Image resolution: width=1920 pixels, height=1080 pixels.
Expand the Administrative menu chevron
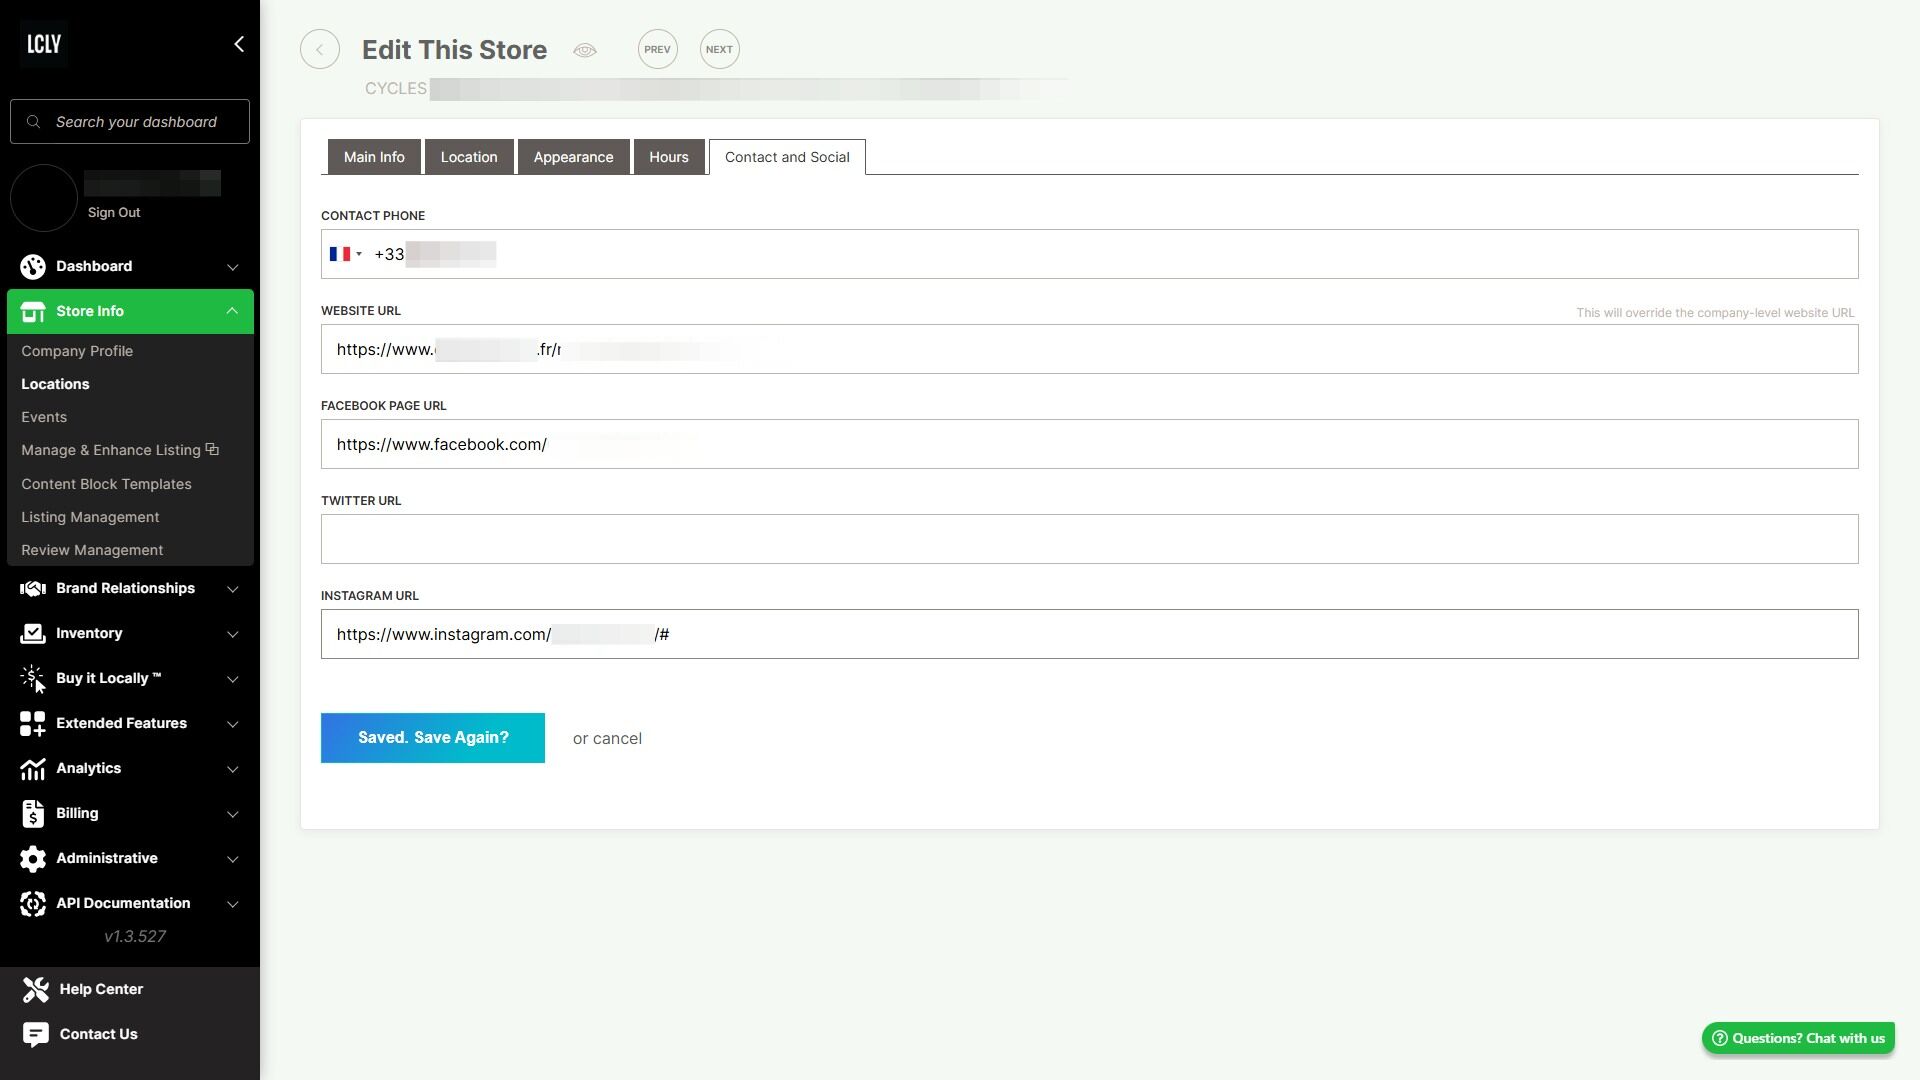click(232, 859)
